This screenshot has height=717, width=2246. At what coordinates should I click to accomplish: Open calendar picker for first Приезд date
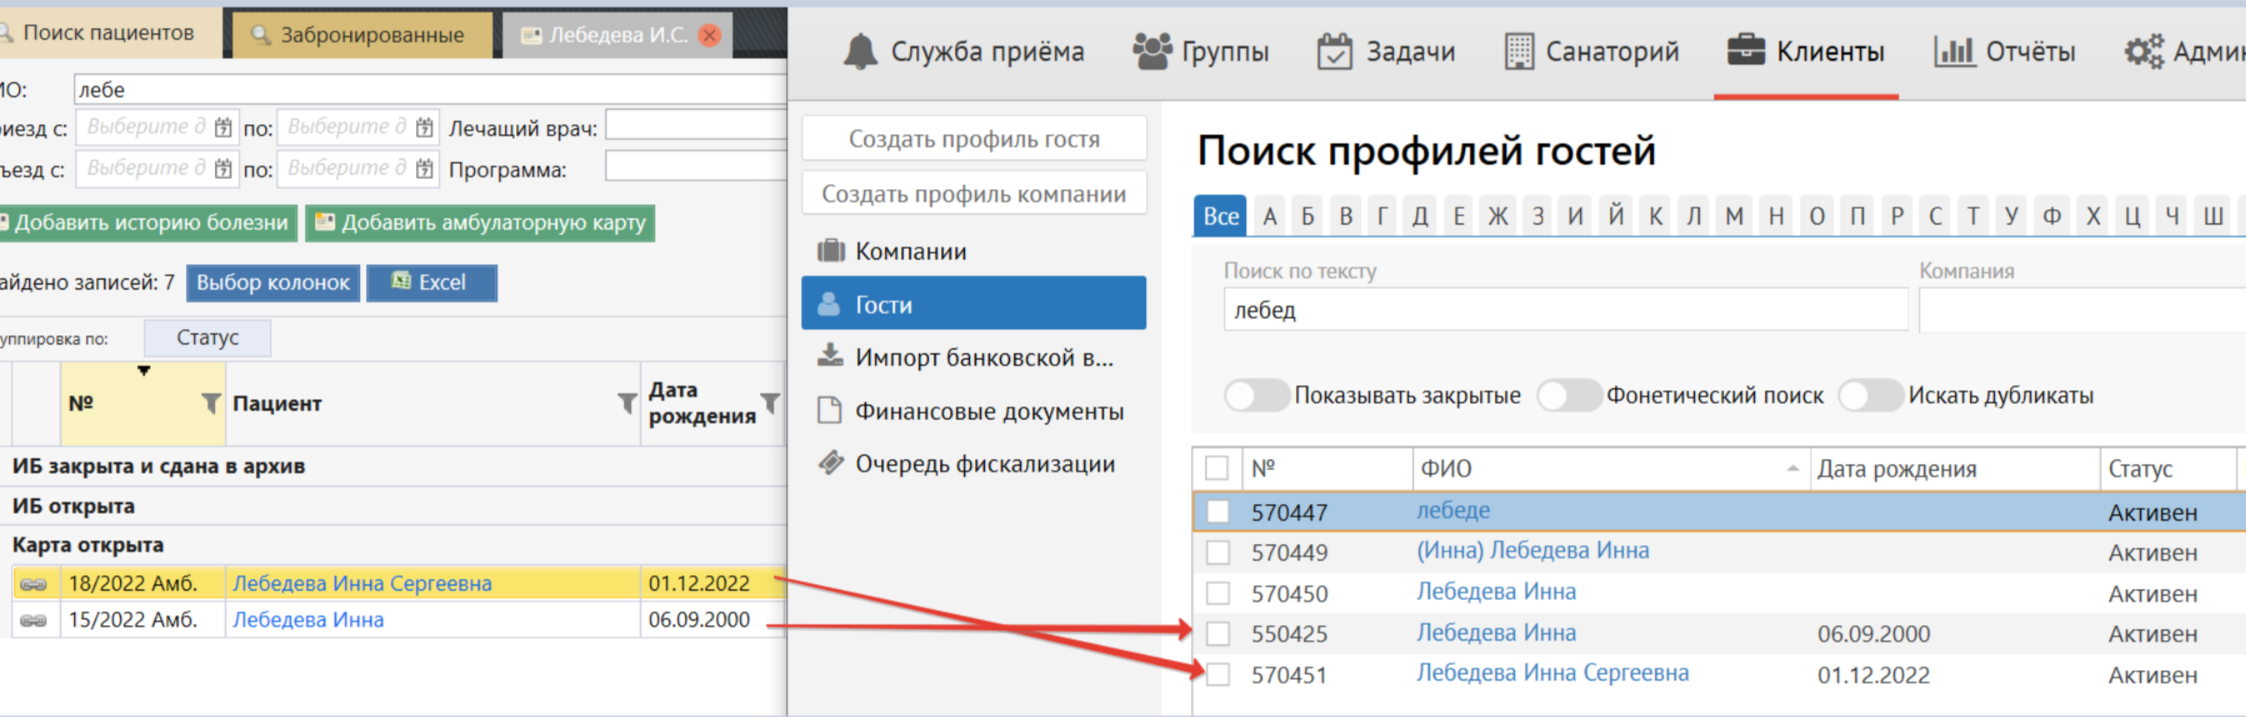(223, 128)
